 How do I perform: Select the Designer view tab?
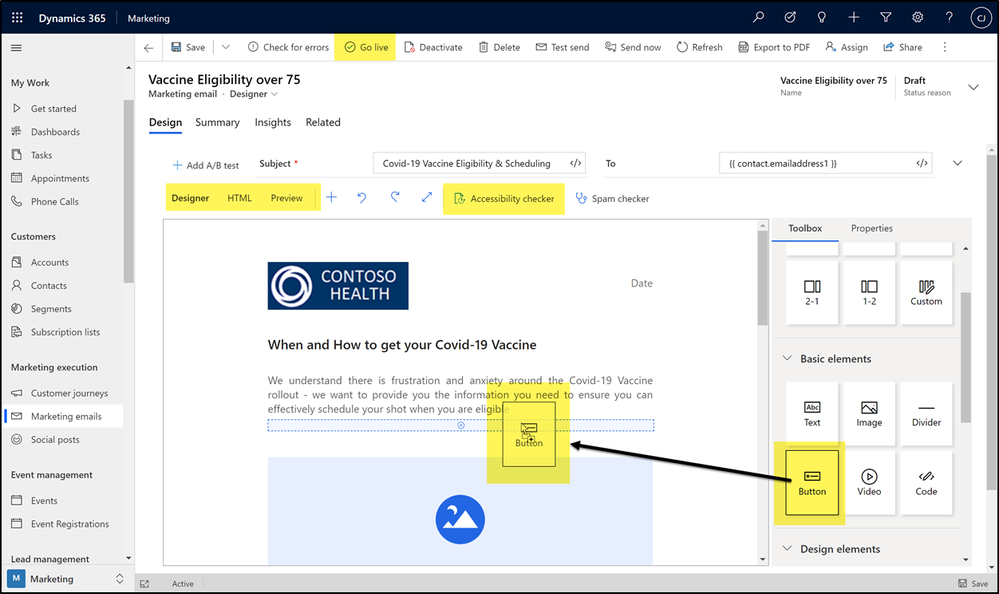coord(190,198)
